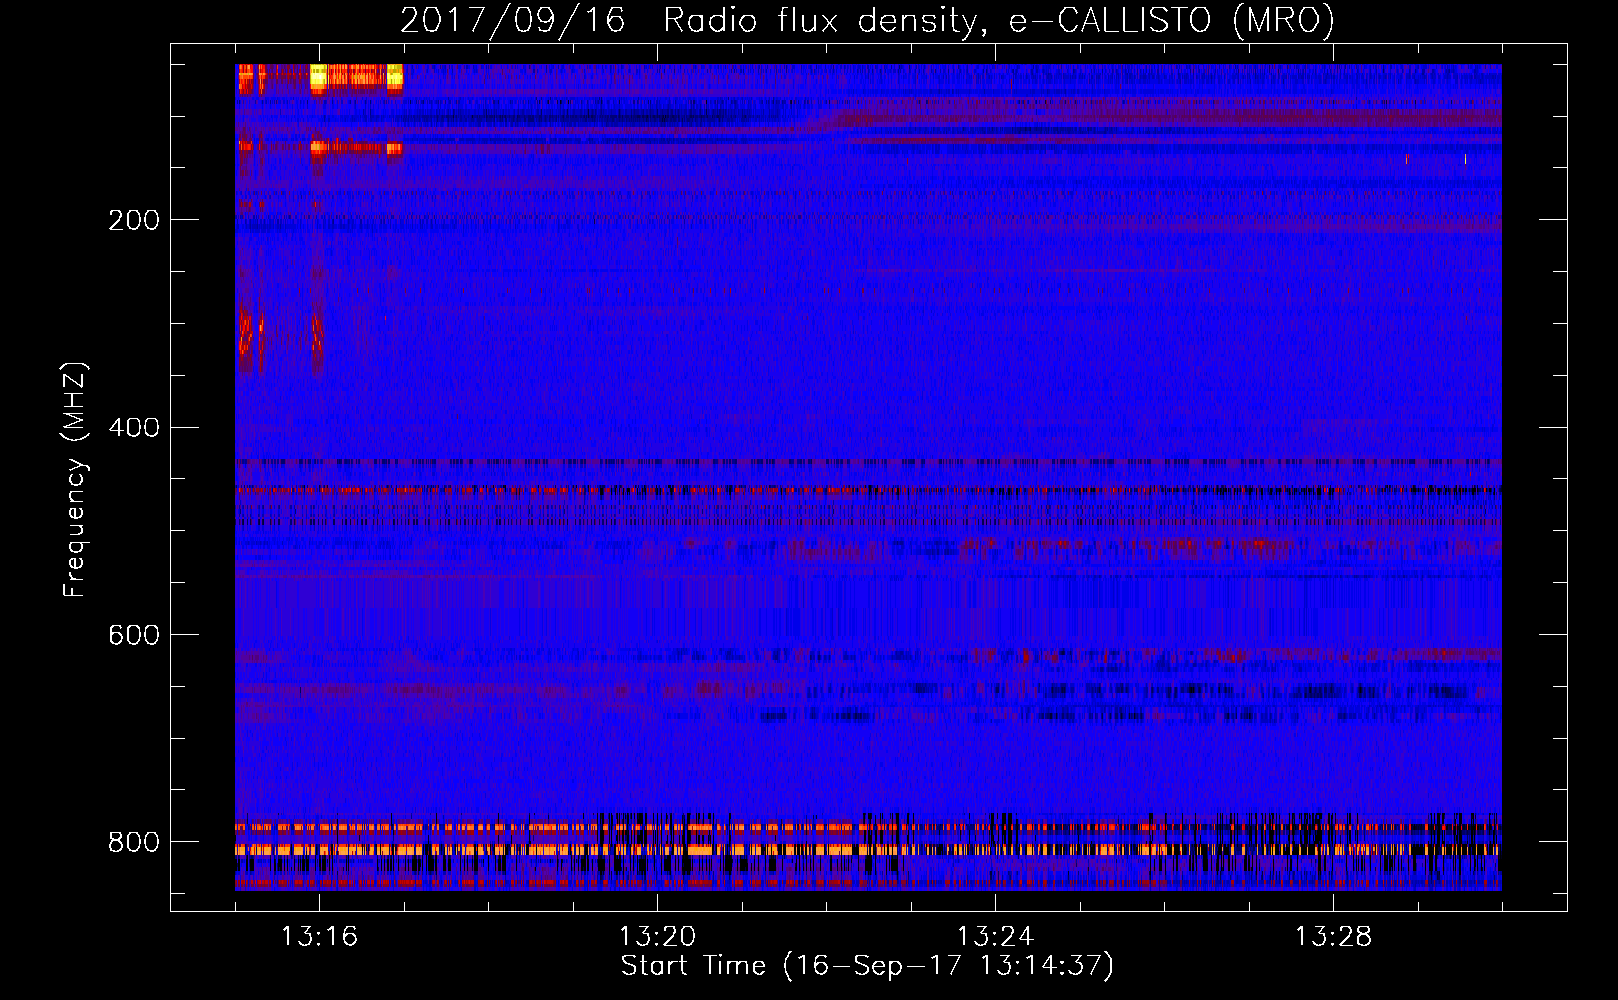Click the 13:28 time tick label
This screenshot has height=1000, width=1618.
tap(1333, 937)
